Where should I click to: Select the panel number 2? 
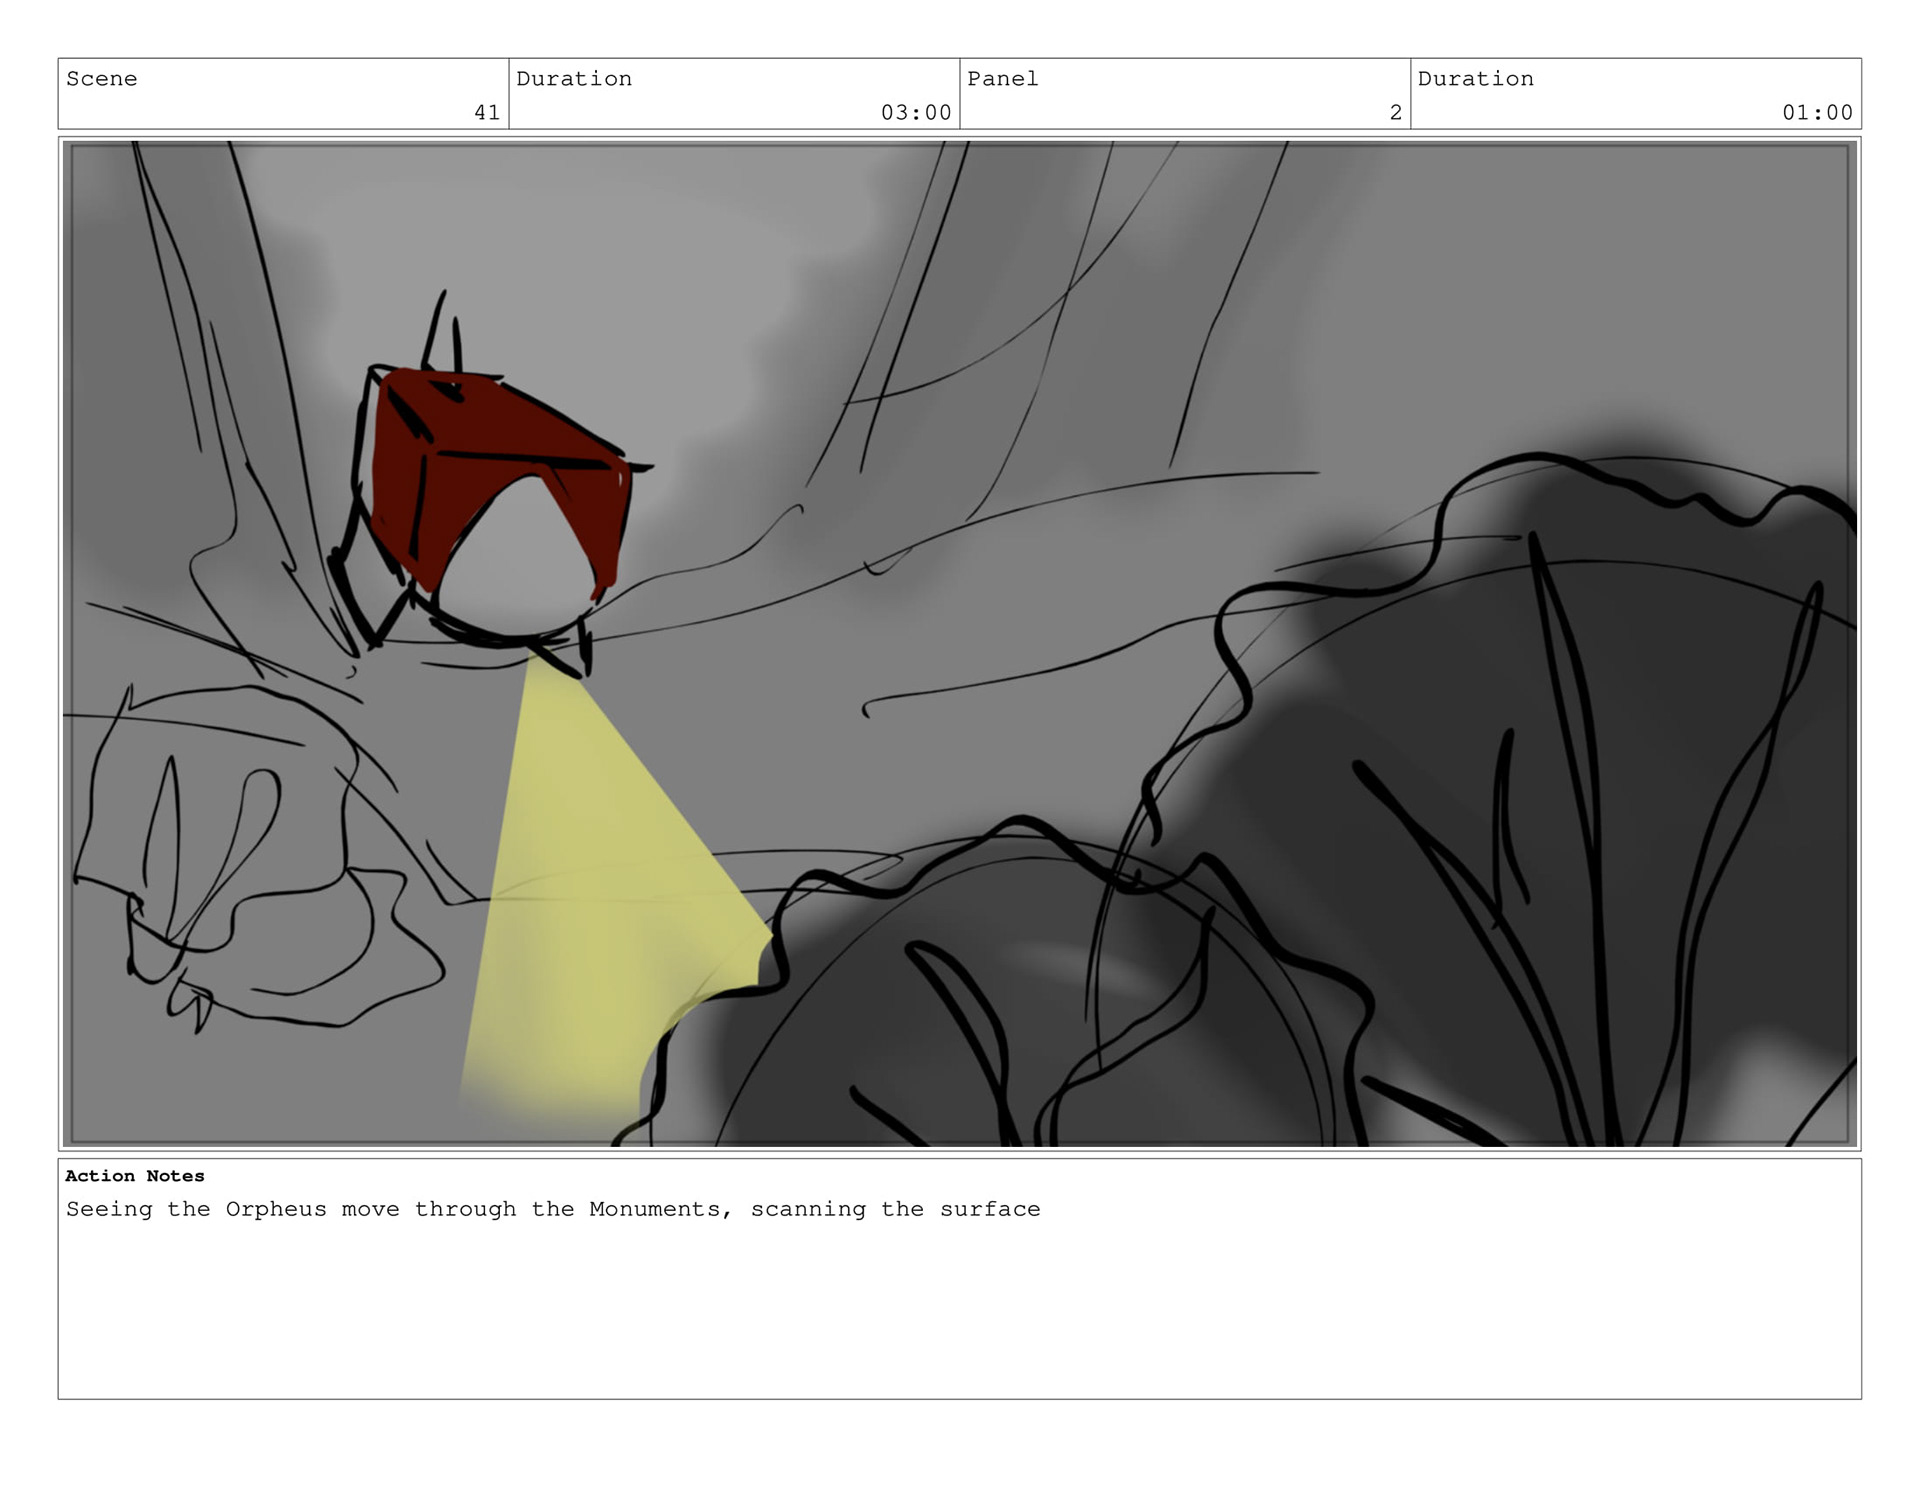[x=1395, y=113]
